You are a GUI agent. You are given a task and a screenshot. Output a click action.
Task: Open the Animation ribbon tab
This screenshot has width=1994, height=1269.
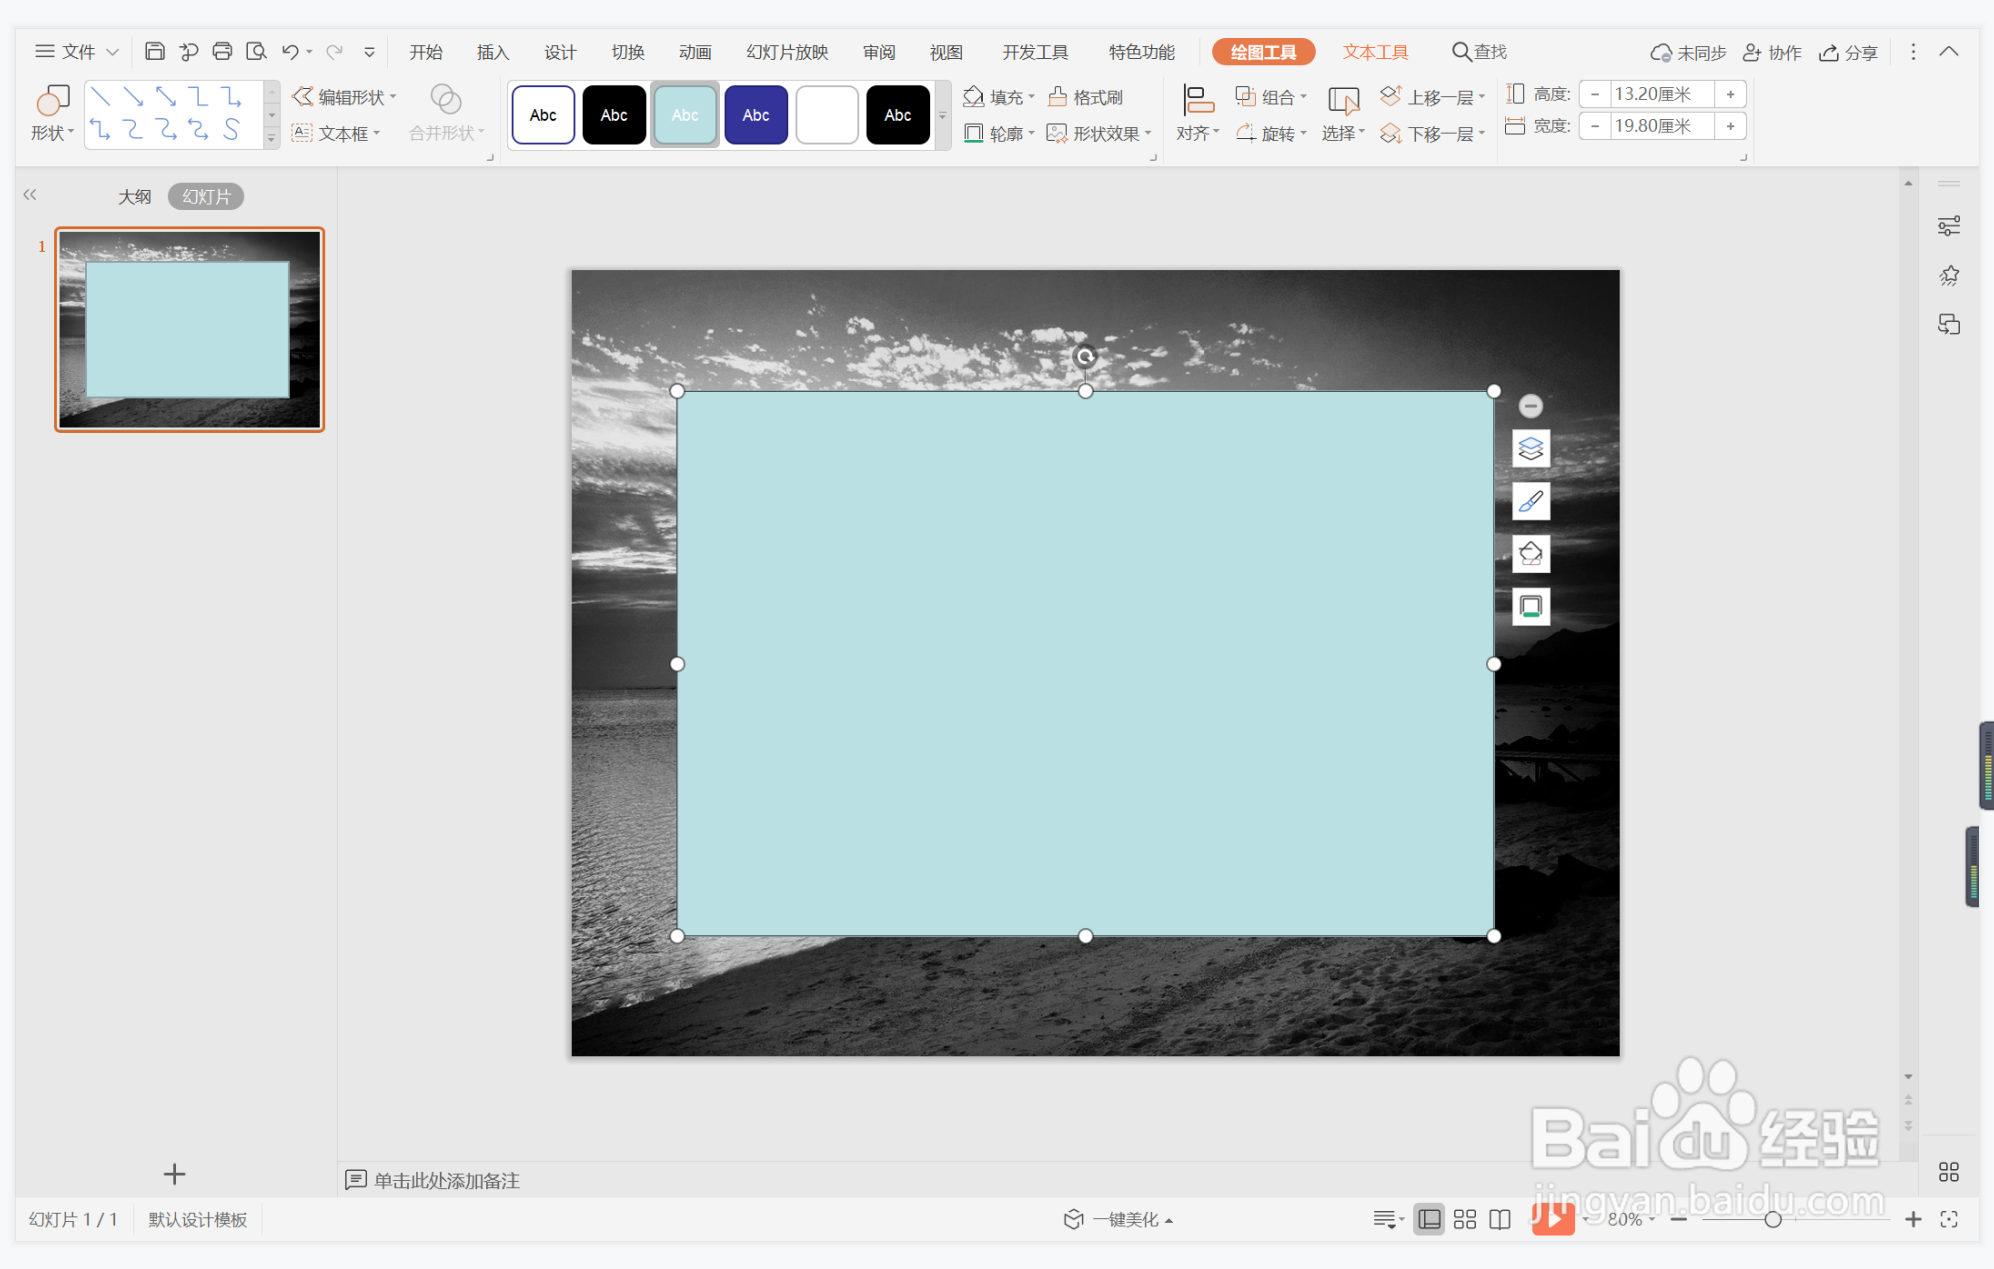click(695, 52)
